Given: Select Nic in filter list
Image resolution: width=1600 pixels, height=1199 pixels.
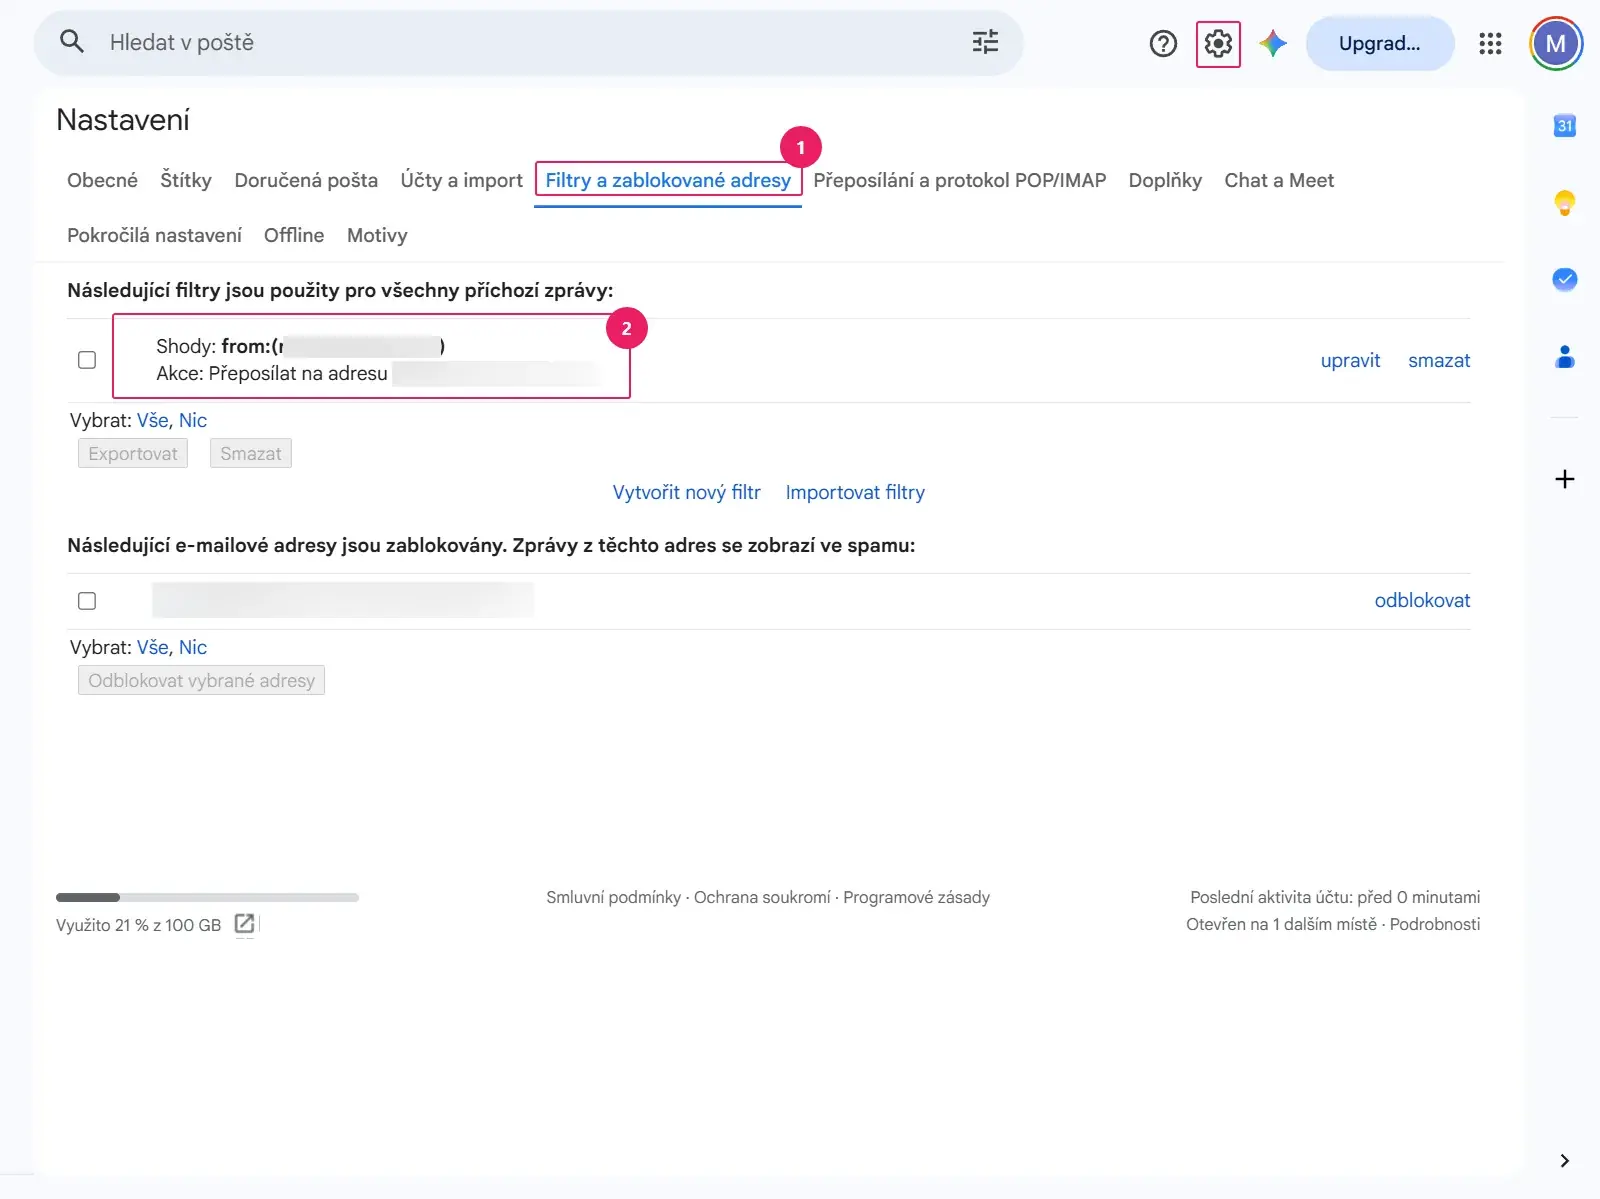Looking at the screenshot, I should [x=193, y=420].
